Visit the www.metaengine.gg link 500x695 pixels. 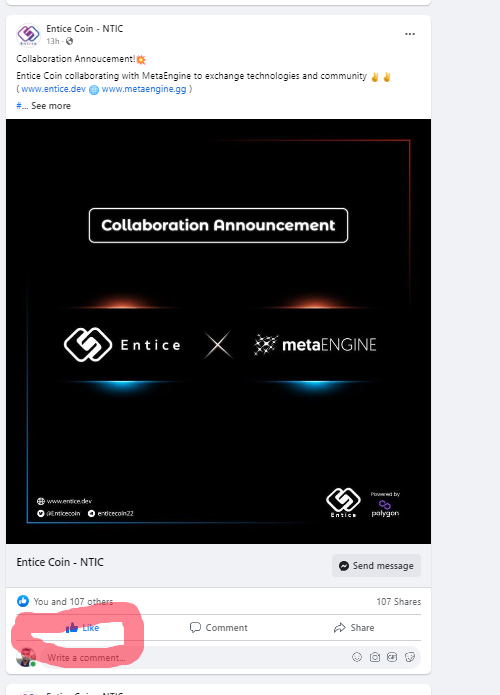pos(144,89)
